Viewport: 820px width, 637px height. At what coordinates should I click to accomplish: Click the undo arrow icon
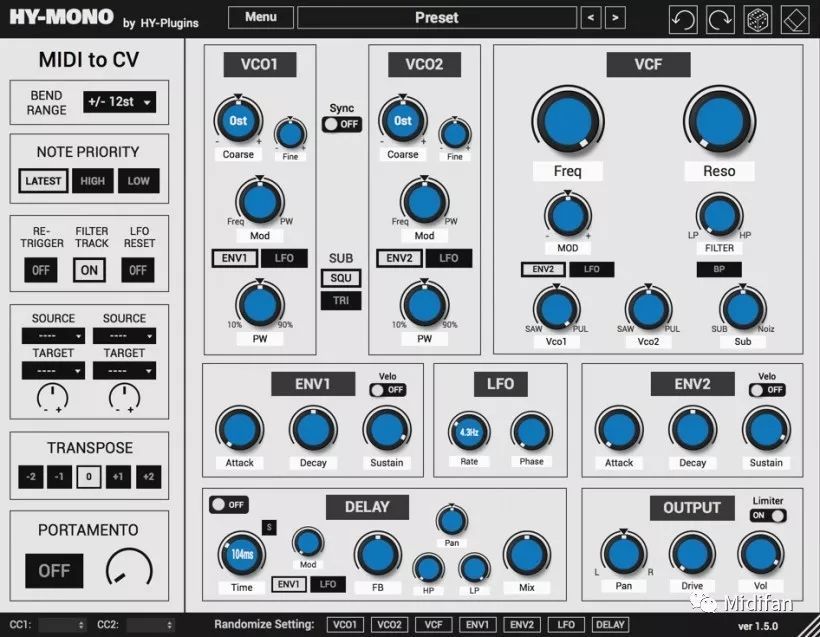(683, 20)
